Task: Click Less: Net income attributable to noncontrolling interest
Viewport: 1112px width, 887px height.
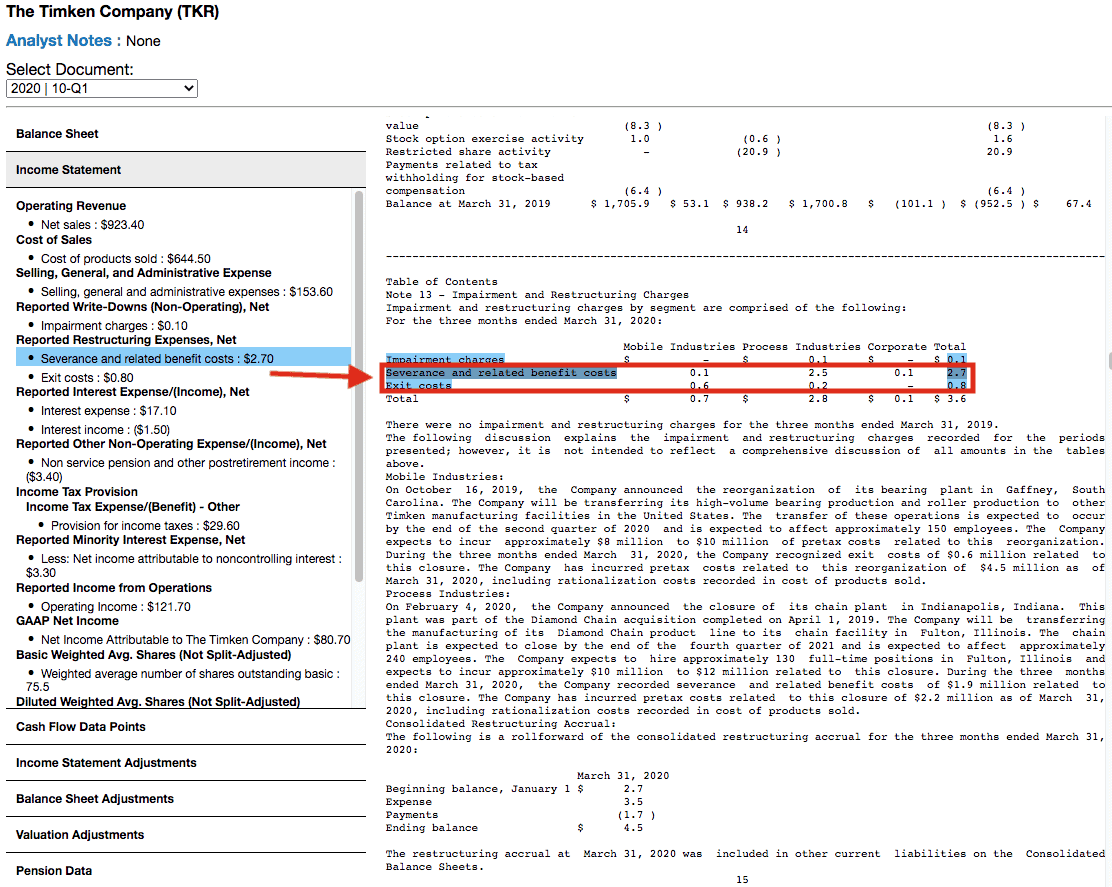Action: tap(184, 566)
